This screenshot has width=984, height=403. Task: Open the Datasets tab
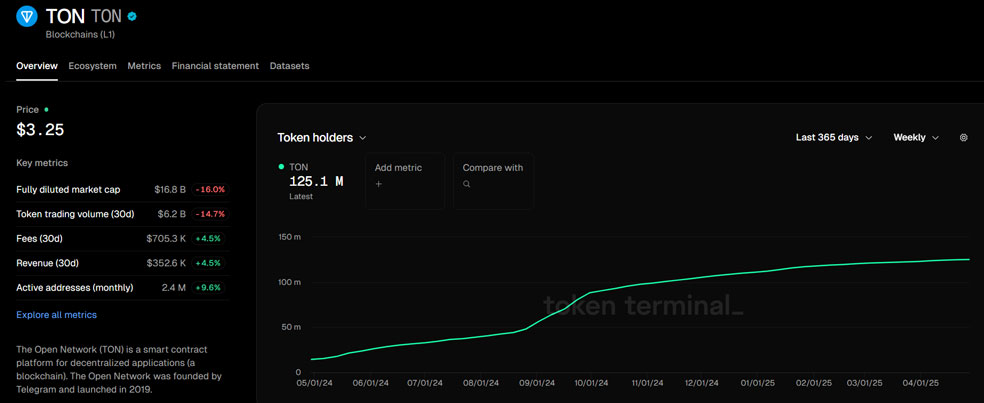click(x=289, y=66)
